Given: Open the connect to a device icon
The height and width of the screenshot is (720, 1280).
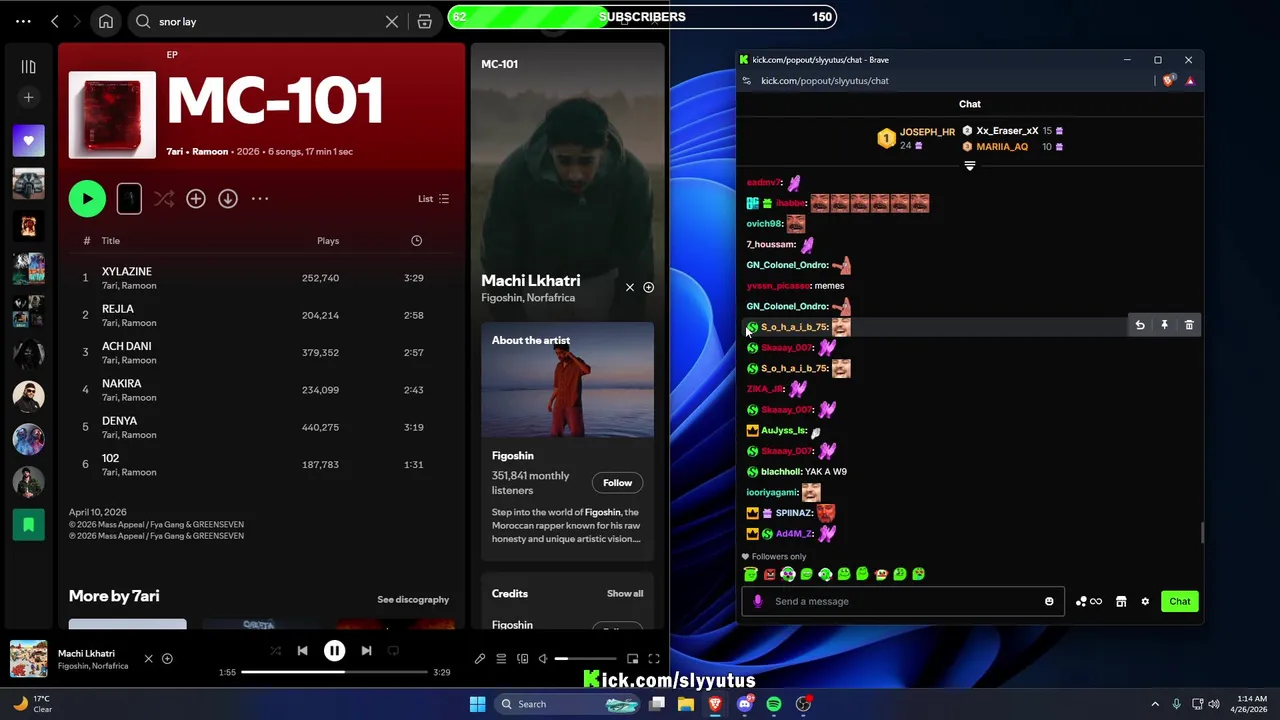Looking at the screenshot, I should tap(522, 659).
